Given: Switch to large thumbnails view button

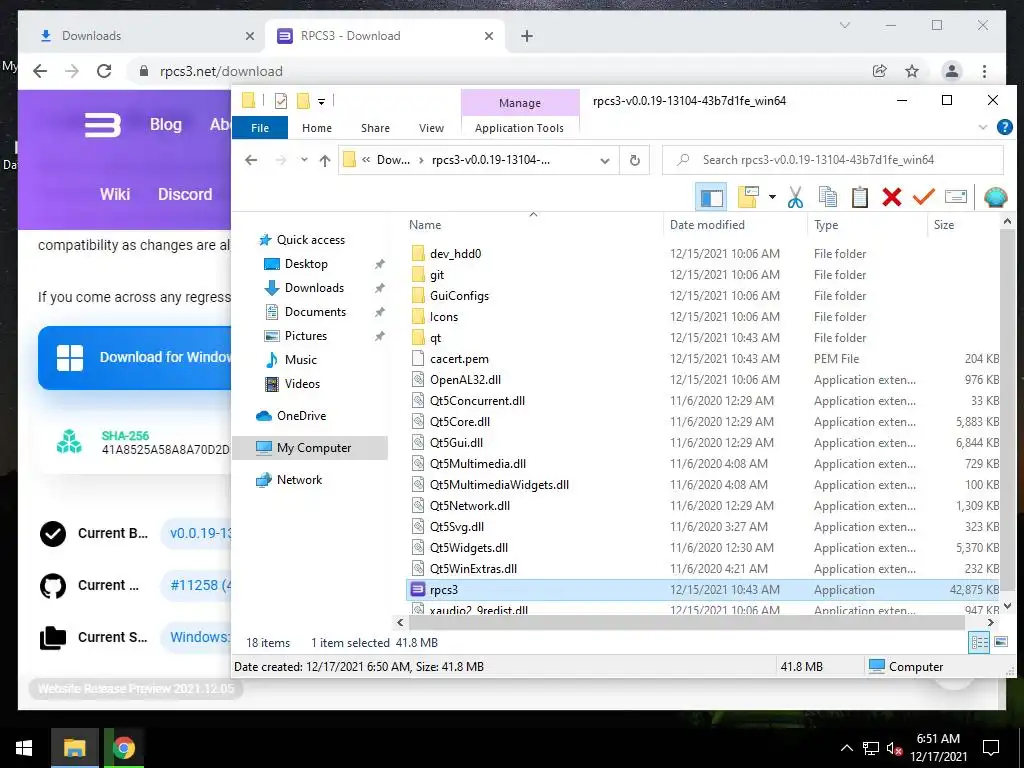Looking at the screenshot, I should 1000,643.
